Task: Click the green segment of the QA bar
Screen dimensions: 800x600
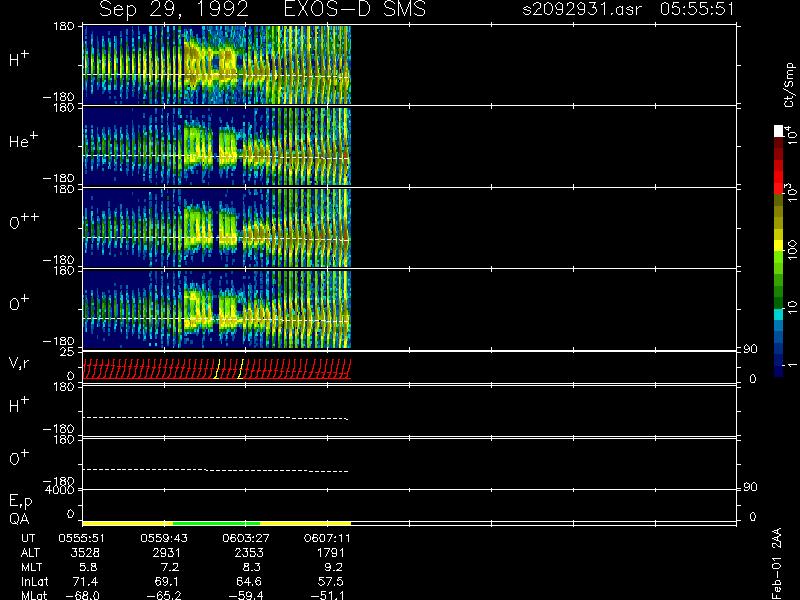Action: 217,523
